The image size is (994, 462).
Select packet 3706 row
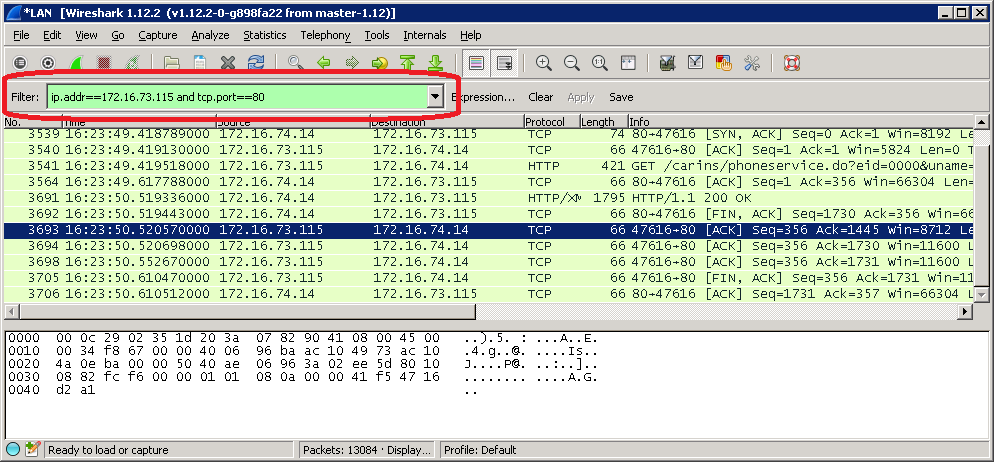coord(489,293)
